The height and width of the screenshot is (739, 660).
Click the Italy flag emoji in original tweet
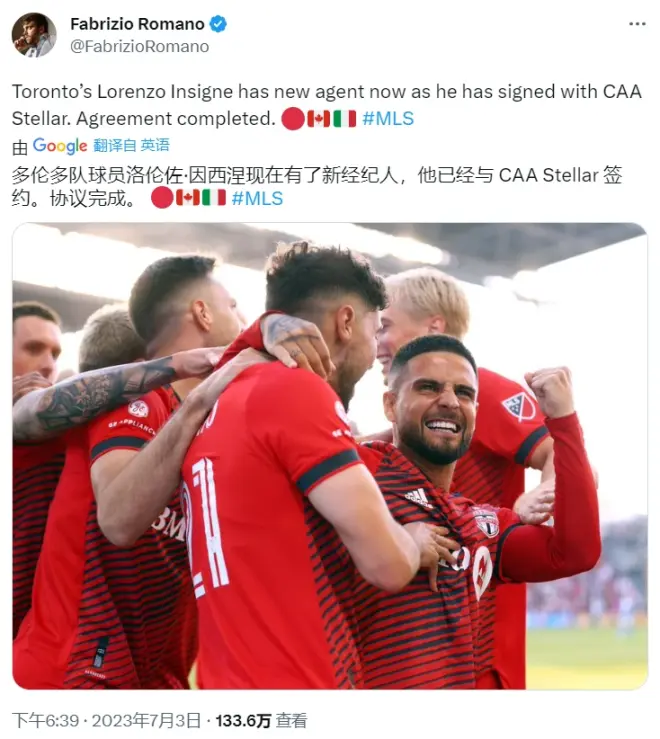[x=345, y=118]
